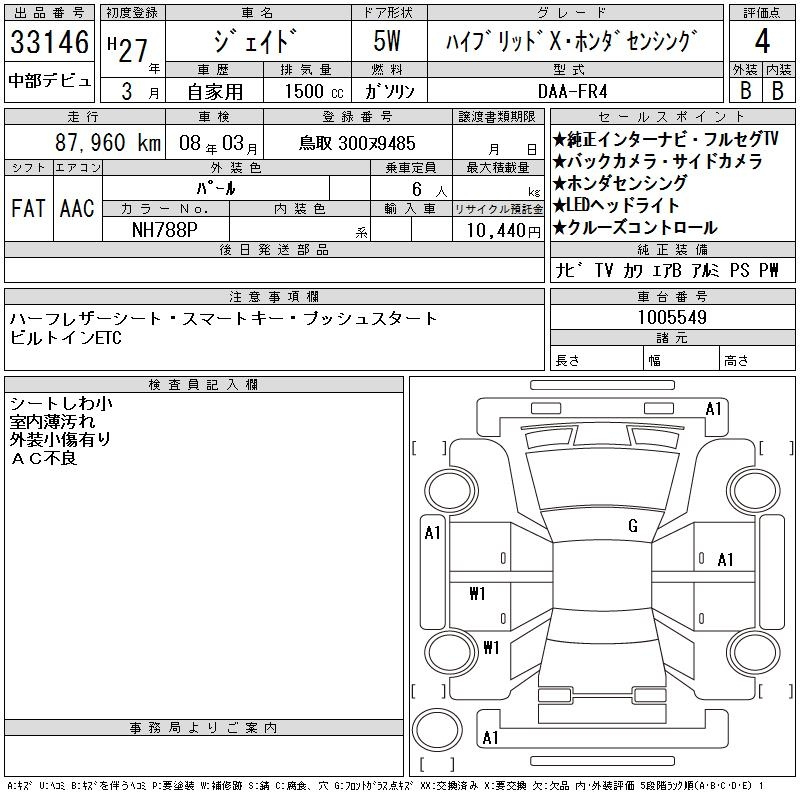Viewport: 800px width, 800px height.
Task: Select the ★クルーズコントロール sales point
Action: coord(636,228)
